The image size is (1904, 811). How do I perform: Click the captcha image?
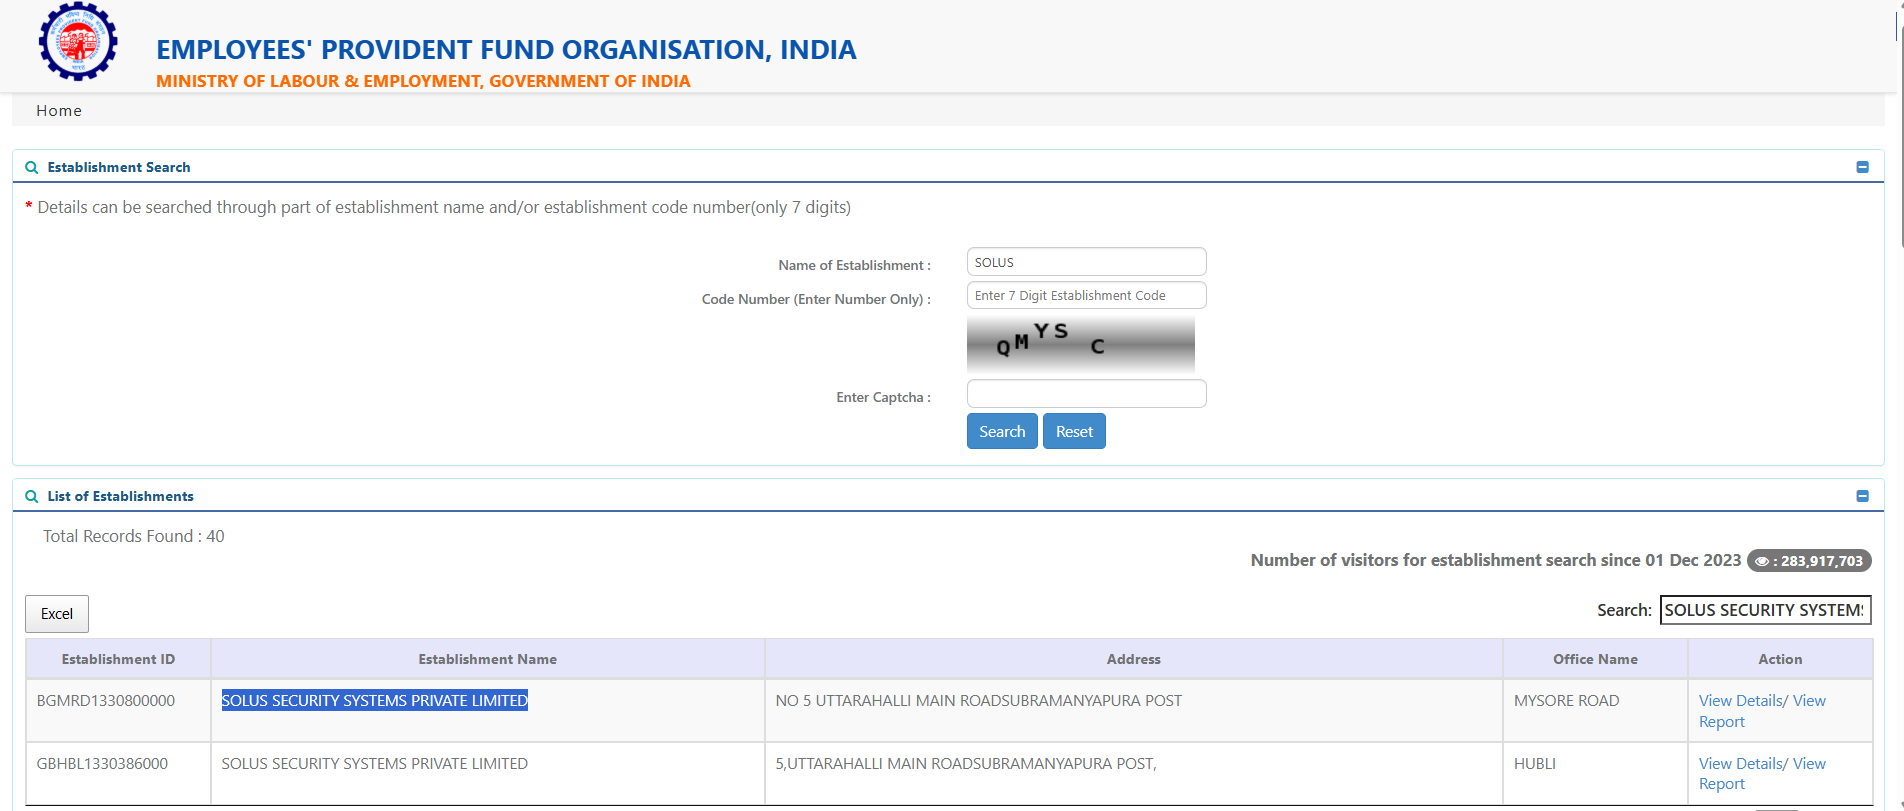coord(1080,345)
